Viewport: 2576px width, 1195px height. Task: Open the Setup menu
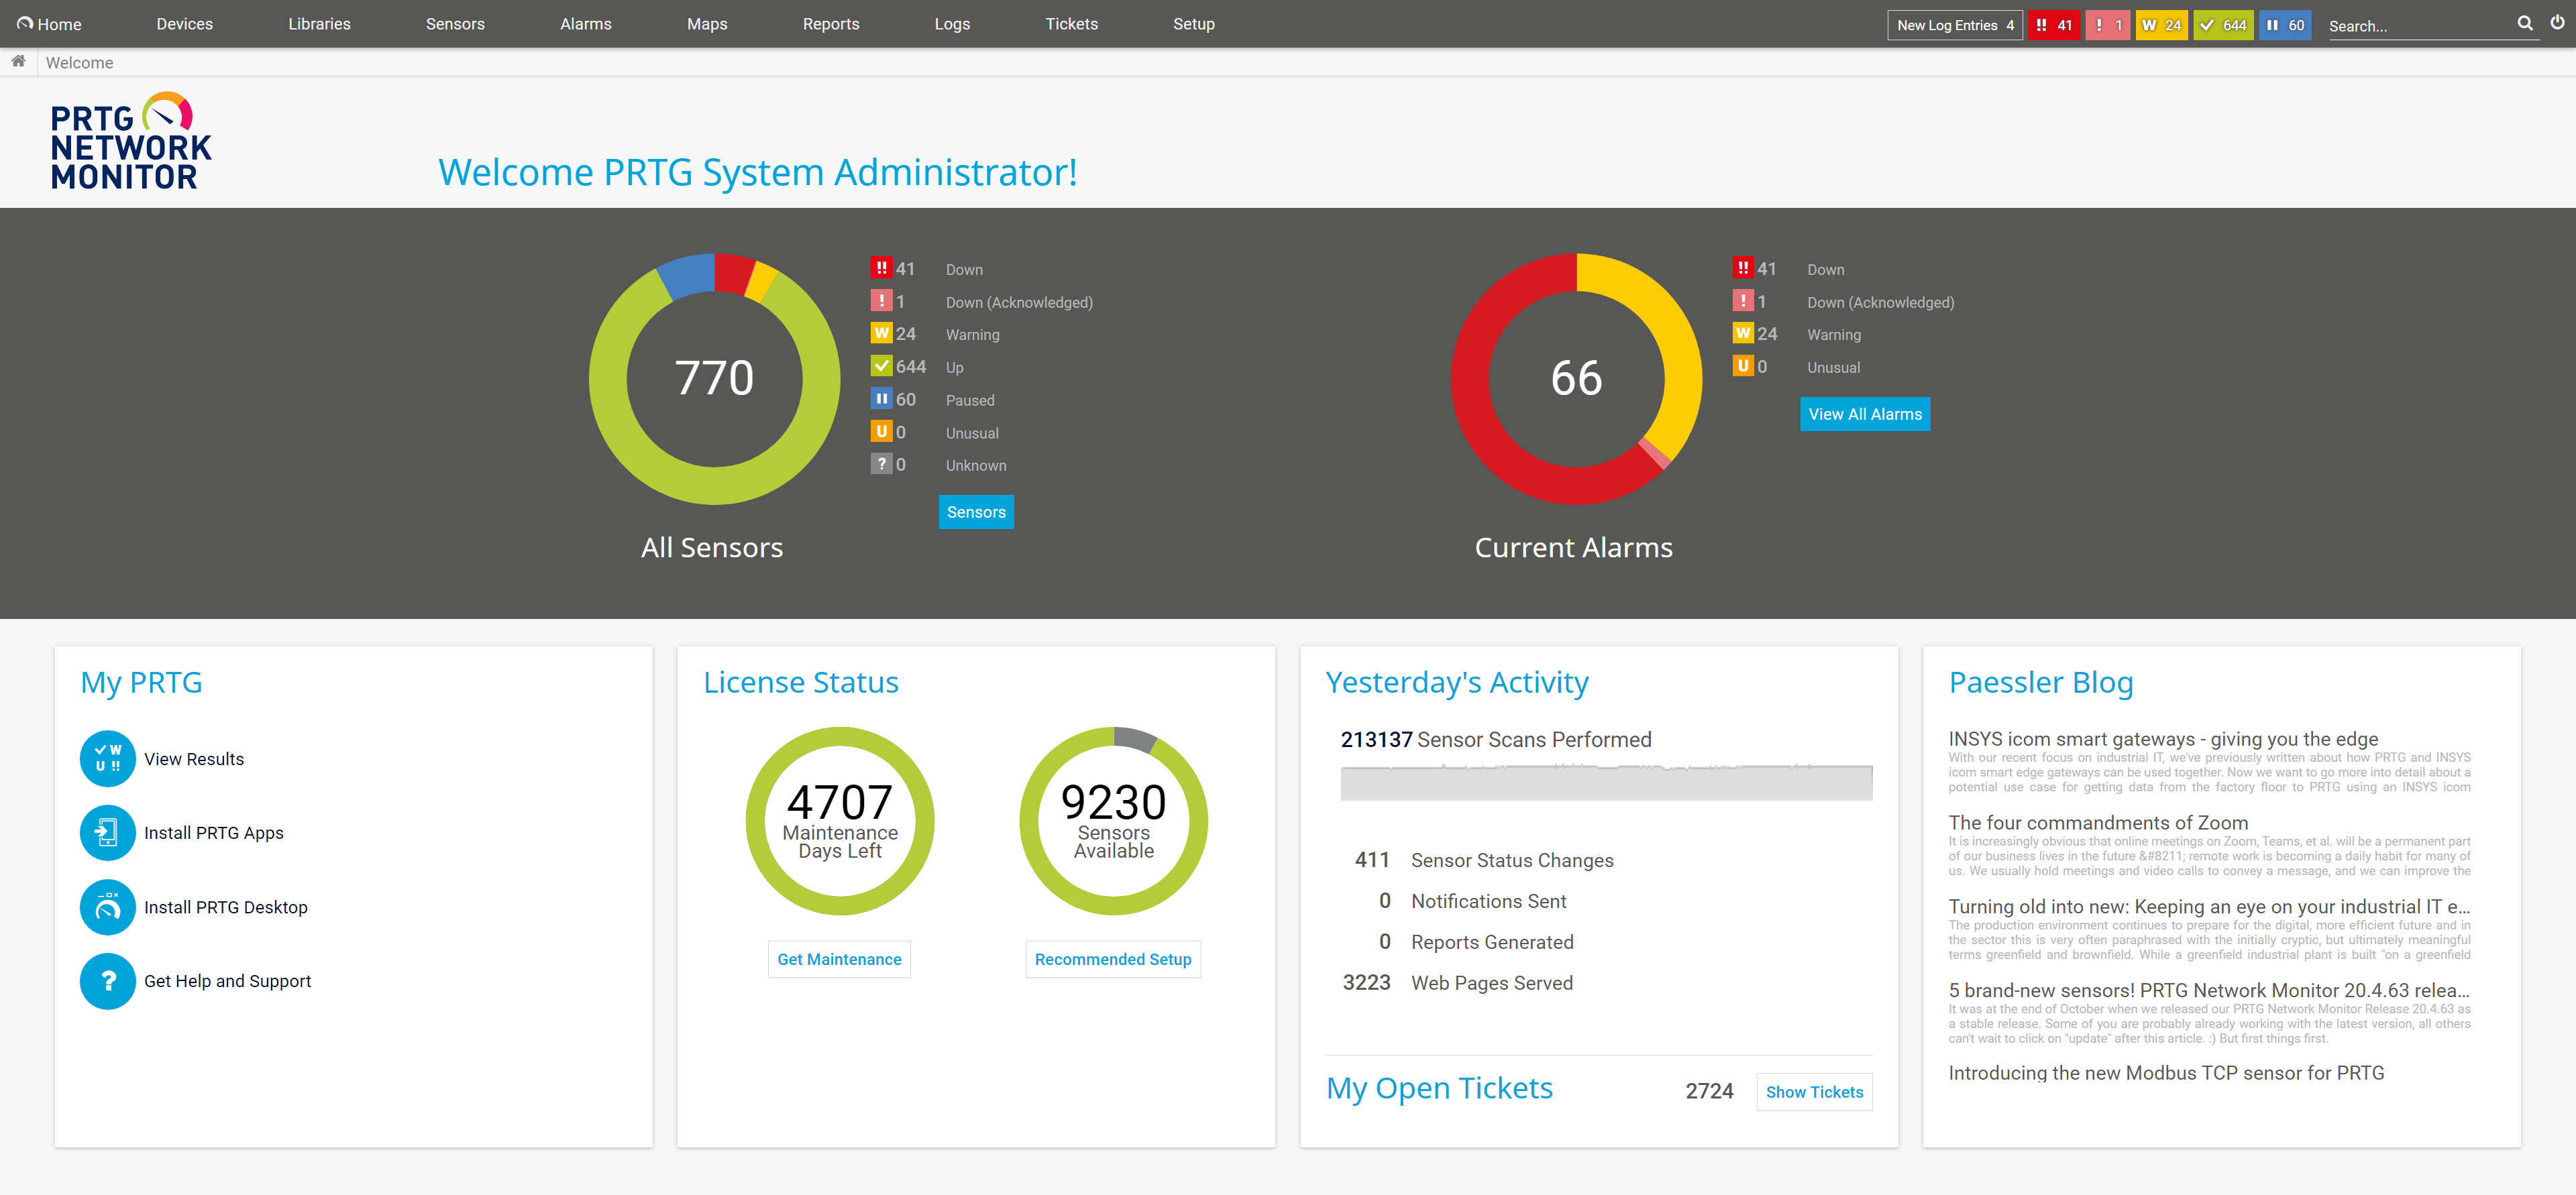[1193, 24]
